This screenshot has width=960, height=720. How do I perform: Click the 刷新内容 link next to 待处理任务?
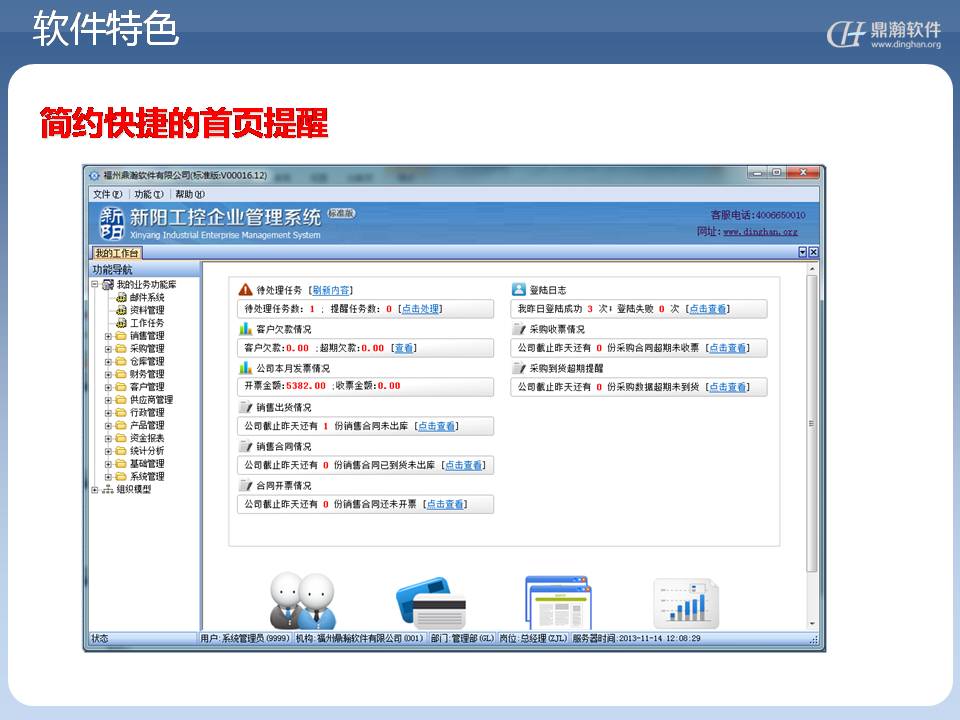(x=331, y=290)
